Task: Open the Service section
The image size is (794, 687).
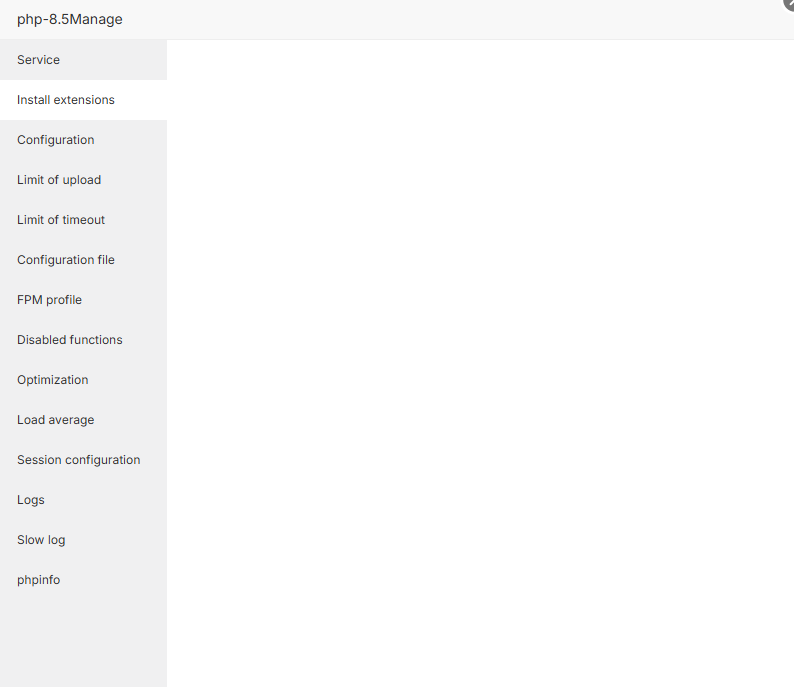Action: 39,60
